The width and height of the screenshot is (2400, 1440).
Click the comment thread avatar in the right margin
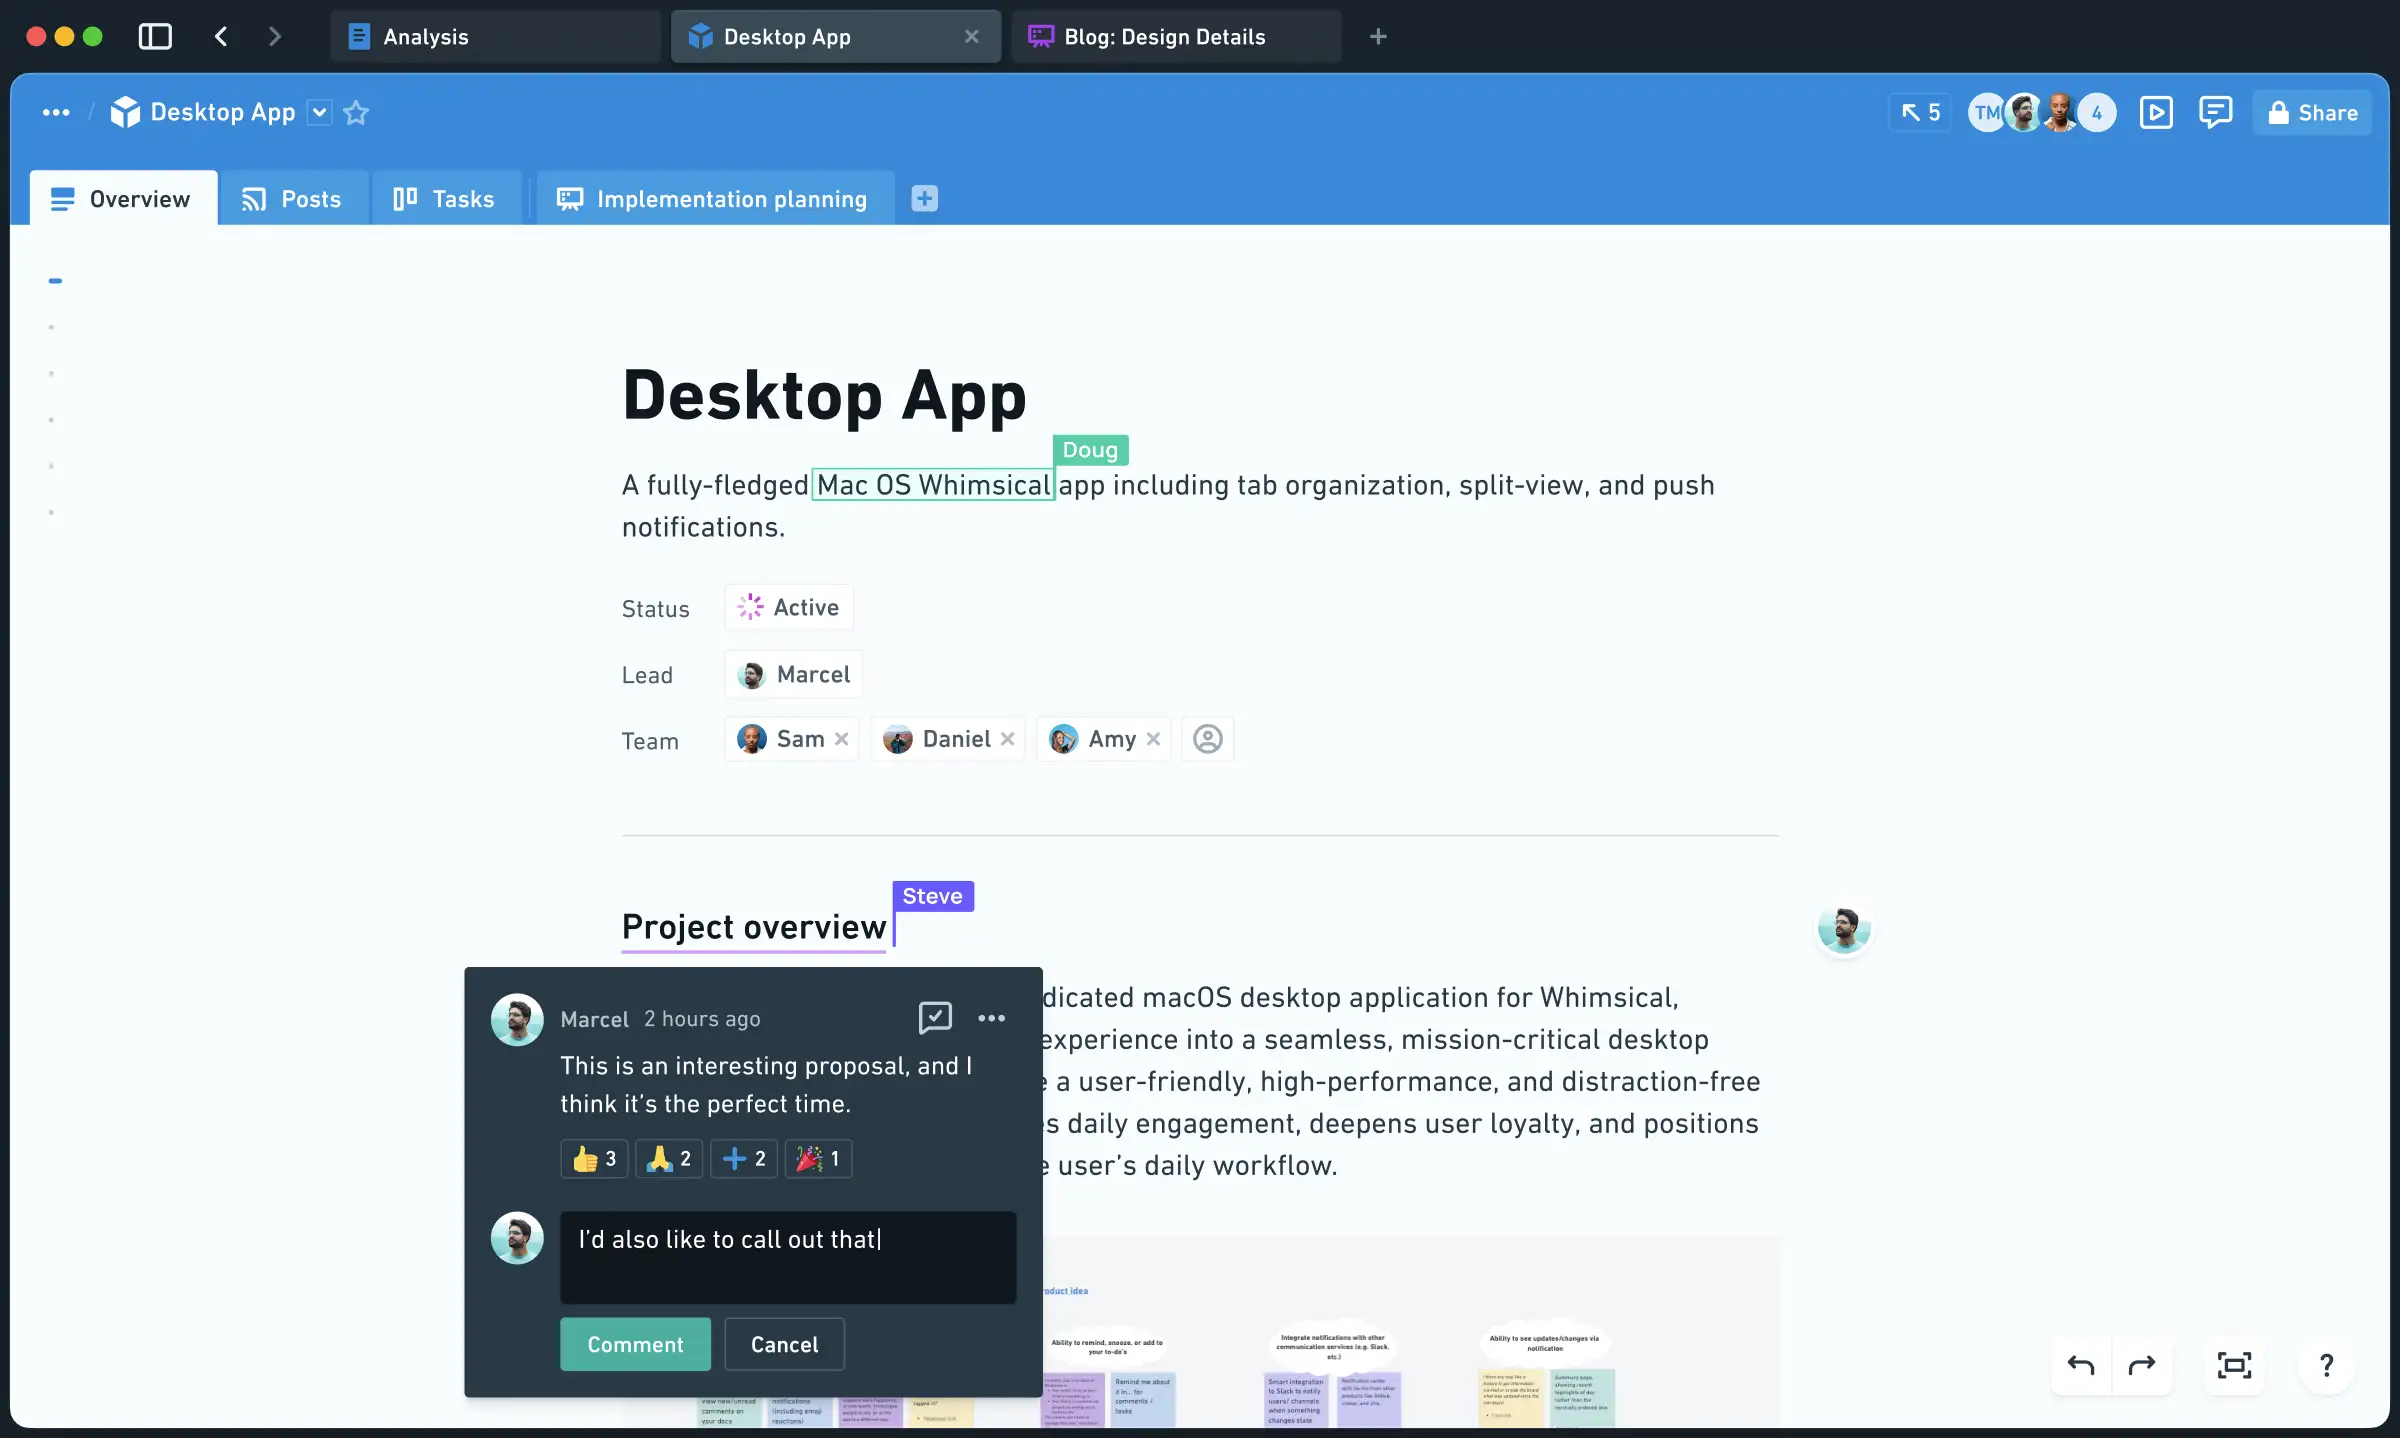pos(1845,929)
